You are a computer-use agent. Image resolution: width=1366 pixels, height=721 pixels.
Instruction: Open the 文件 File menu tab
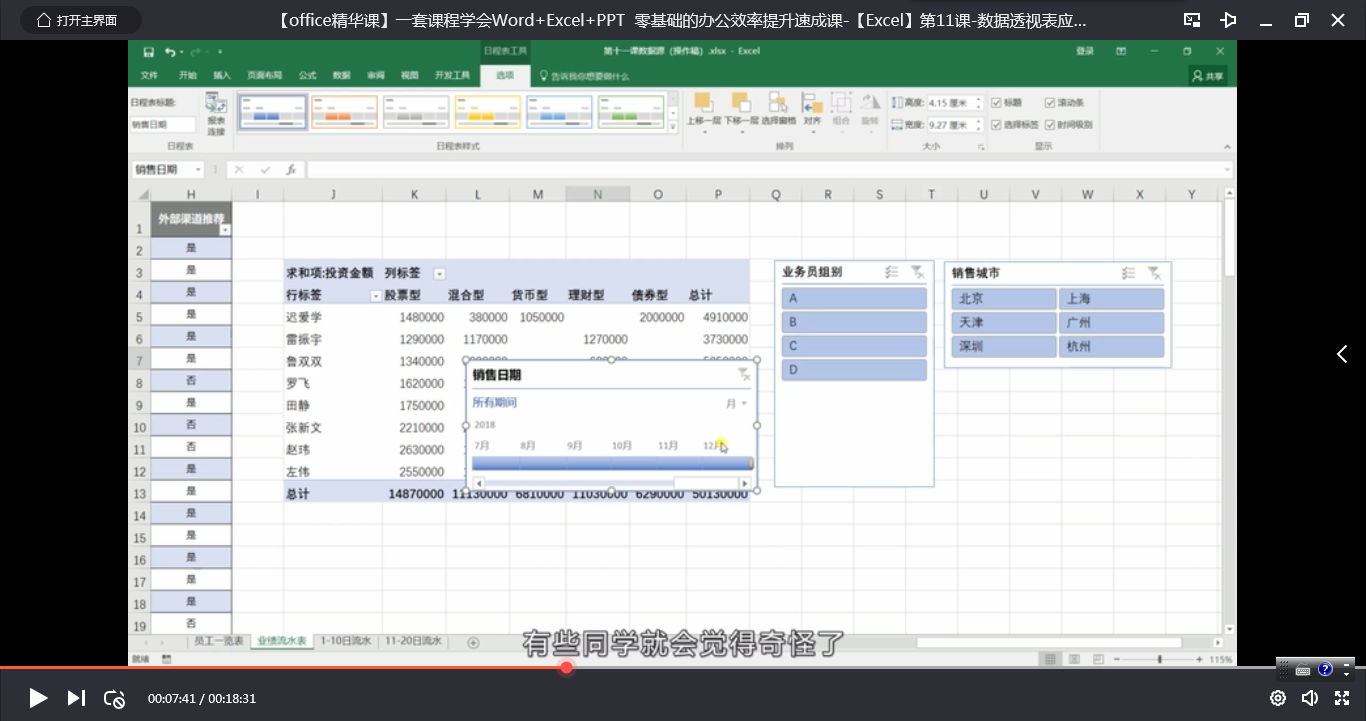[x=149, y=75]
